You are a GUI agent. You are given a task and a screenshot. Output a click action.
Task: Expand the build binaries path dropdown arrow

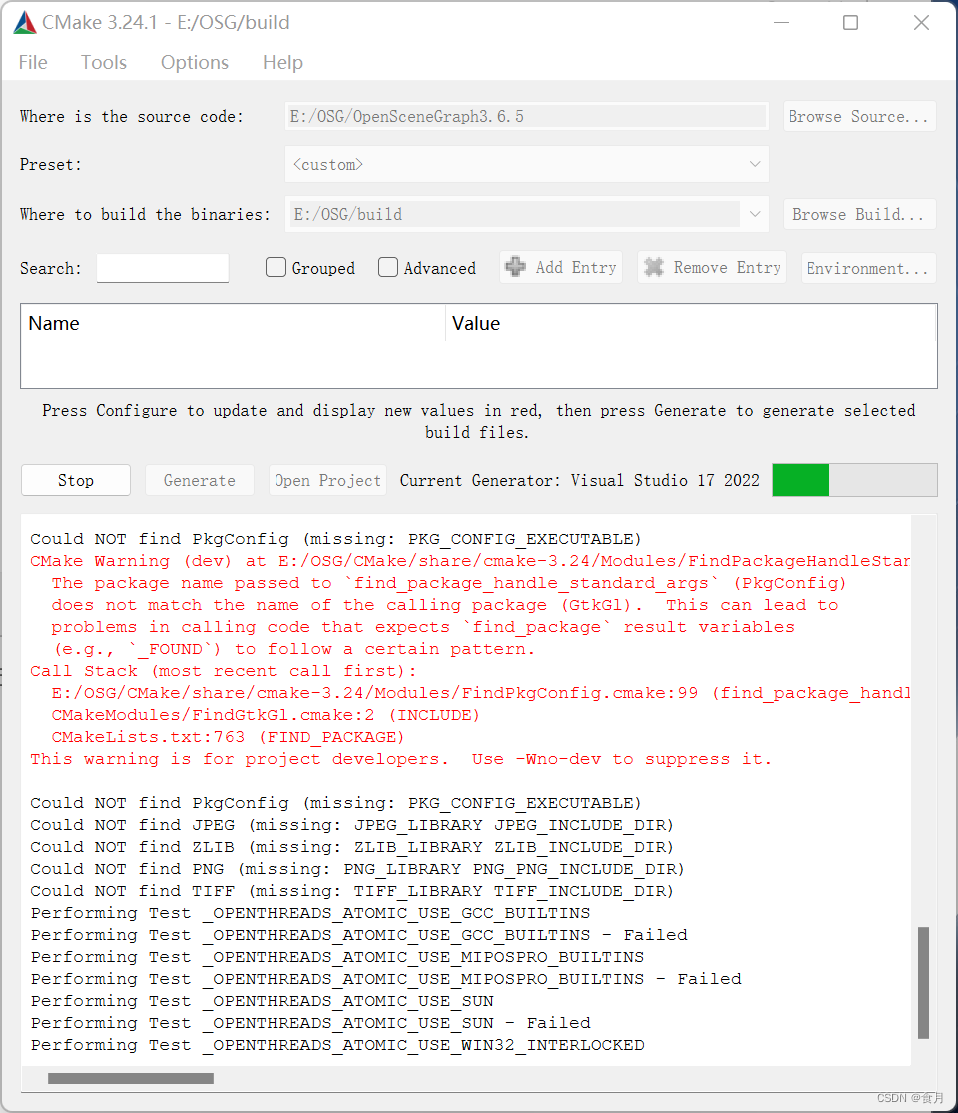755,214
